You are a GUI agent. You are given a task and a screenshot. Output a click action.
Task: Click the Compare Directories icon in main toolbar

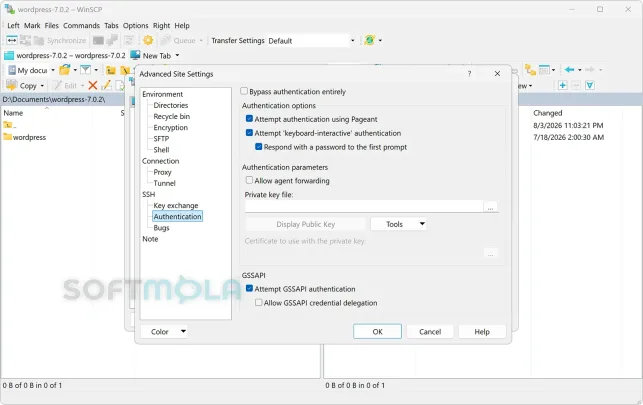click(x=12, y=40)
